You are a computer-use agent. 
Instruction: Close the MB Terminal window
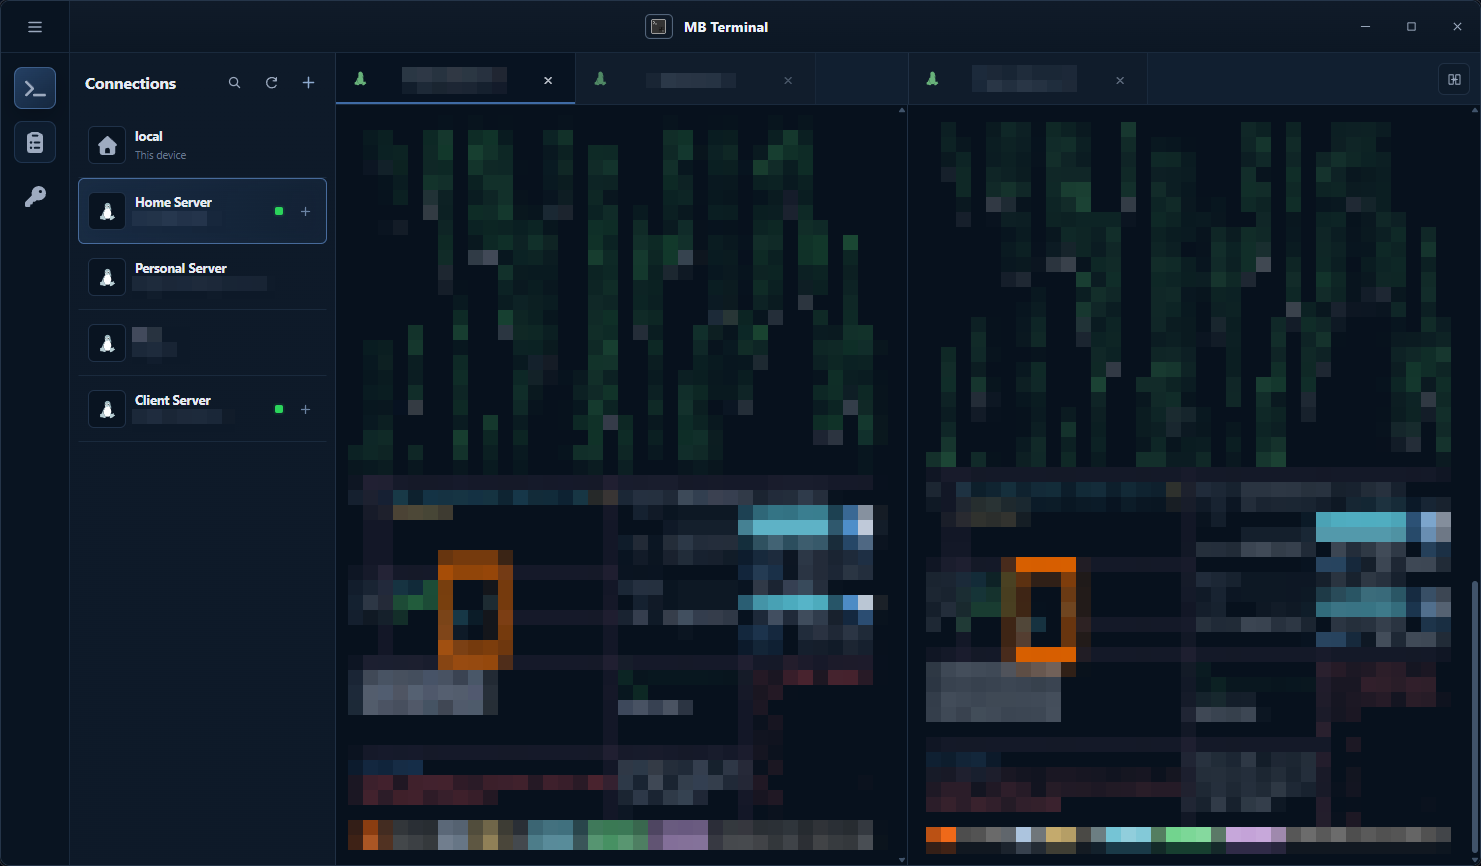coord(1457,27)
